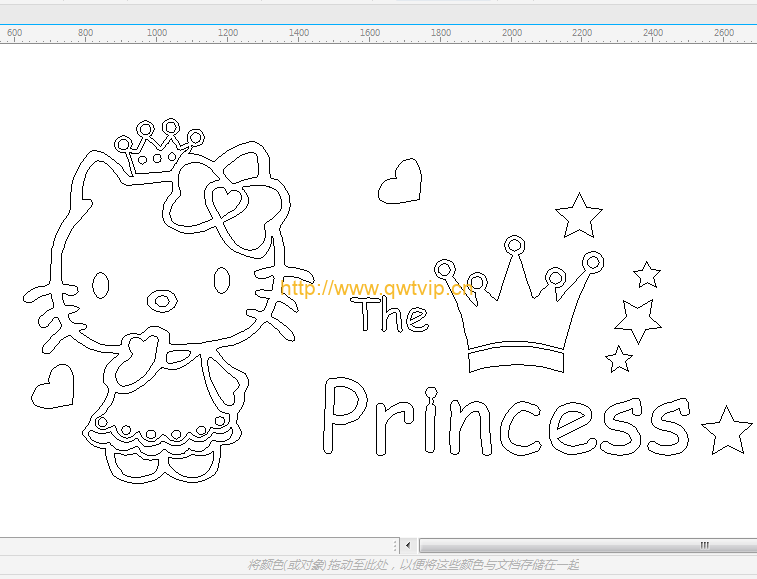The height and width of the screenshot is (579, 757).
Task: Select the heart shape left of Kitty's dress
Action: click(x=53, y=386)
